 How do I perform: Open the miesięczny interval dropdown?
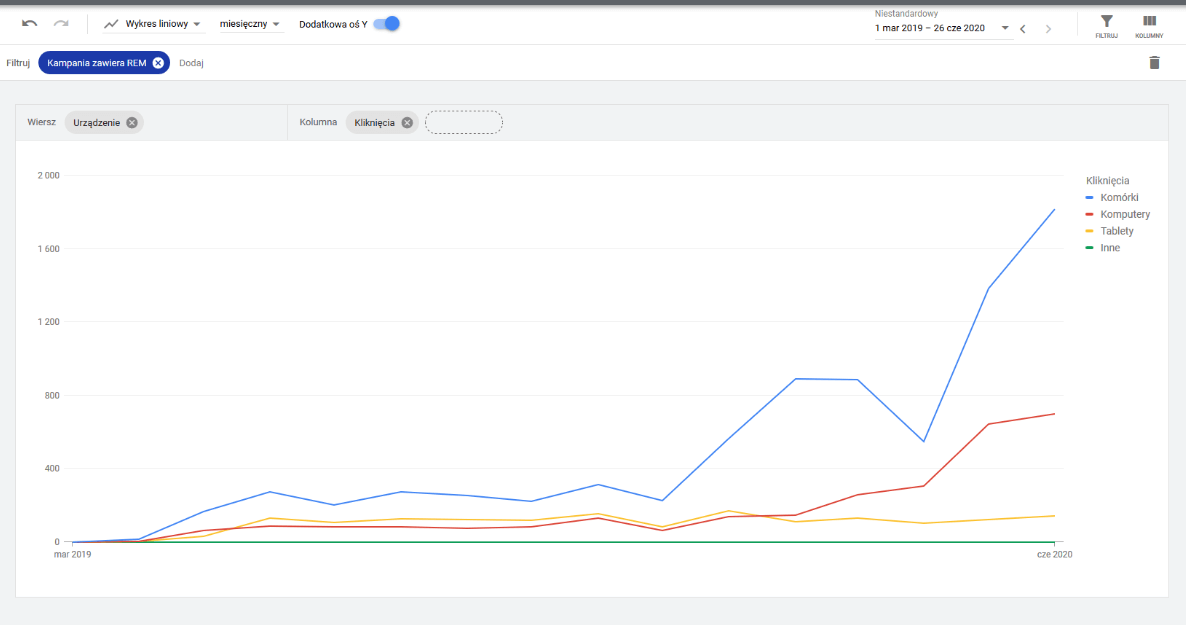(x=250, y=24)
